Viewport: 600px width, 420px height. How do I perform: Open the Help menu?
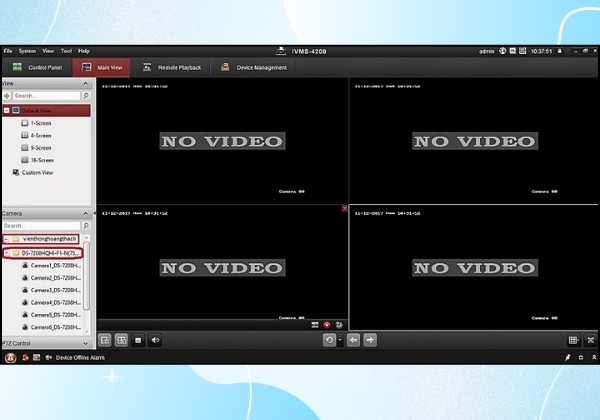(x=84, y=51)
